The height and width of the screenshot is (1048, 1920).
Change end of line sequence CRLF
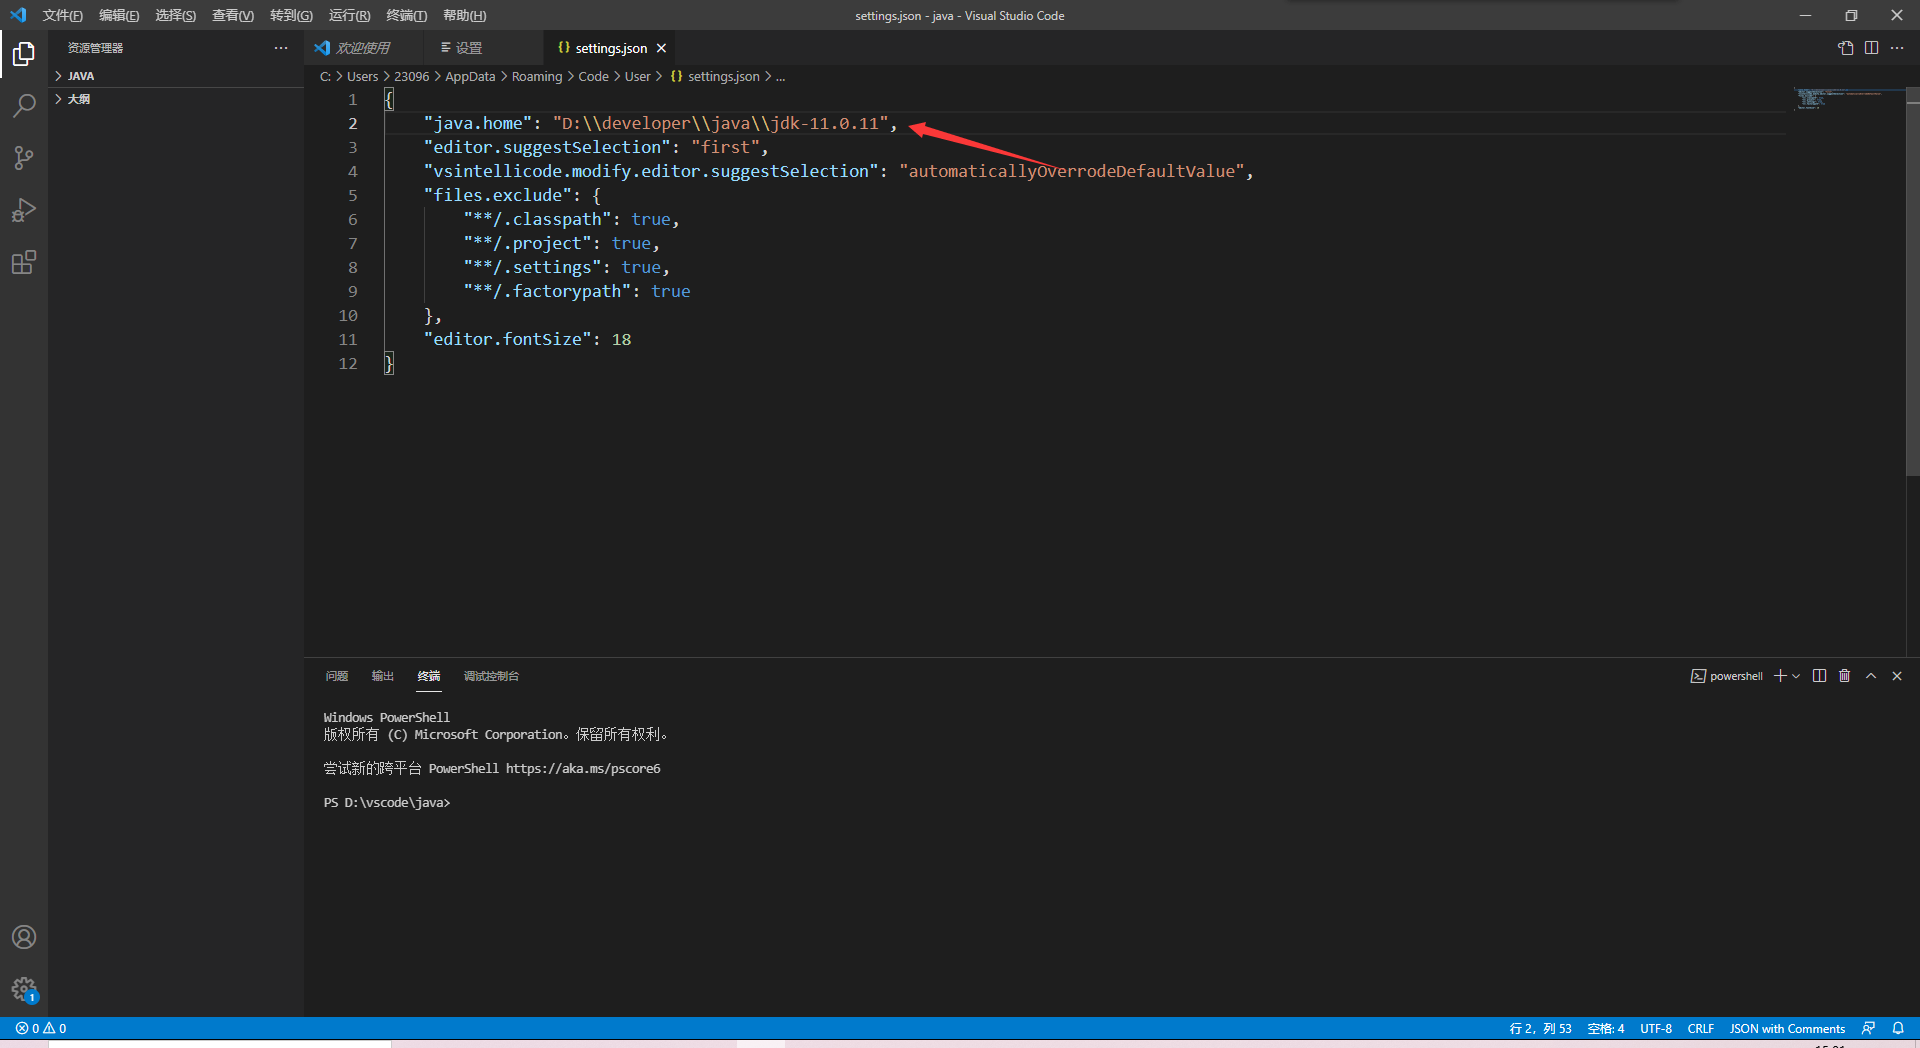click(x=1701, y=1028)
